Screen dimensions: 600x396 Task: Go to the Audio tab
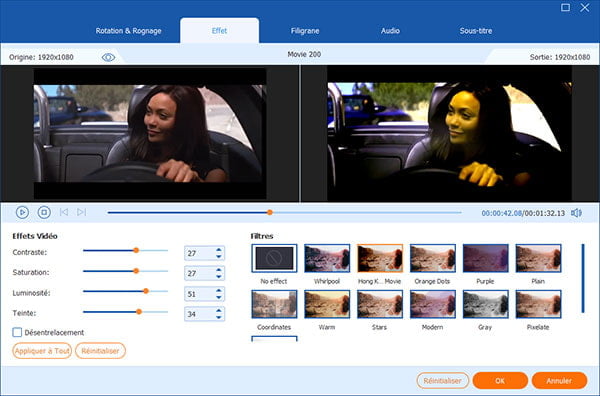point(390,31)
